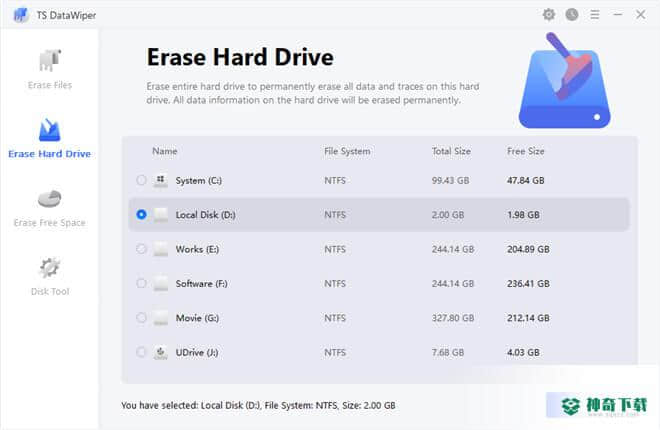Screen dimensions: 660x430
Task: Click the File System column header
Action: pos(347,151)
